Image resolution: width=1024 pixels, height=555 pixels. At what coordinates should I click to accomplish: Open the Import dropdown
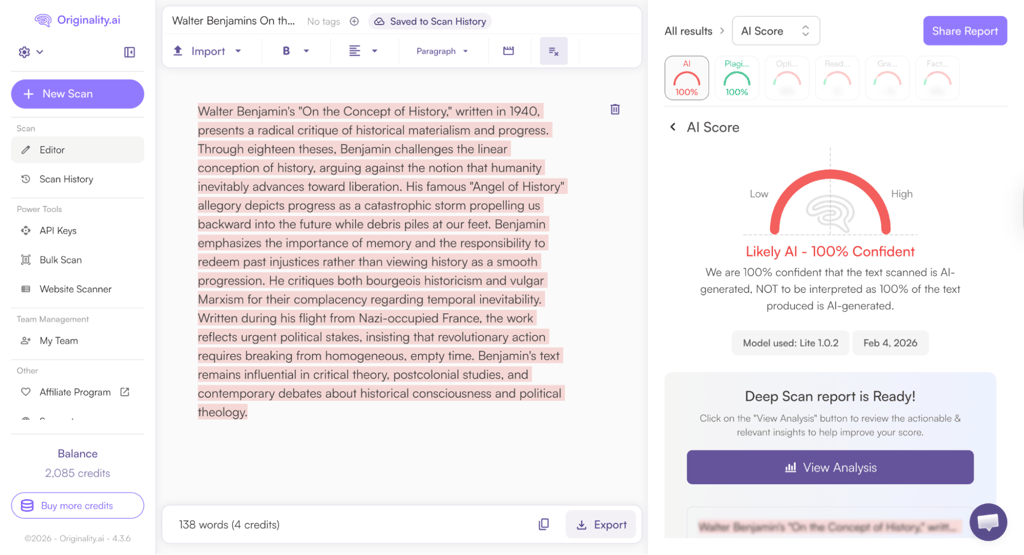coord(207,51)
